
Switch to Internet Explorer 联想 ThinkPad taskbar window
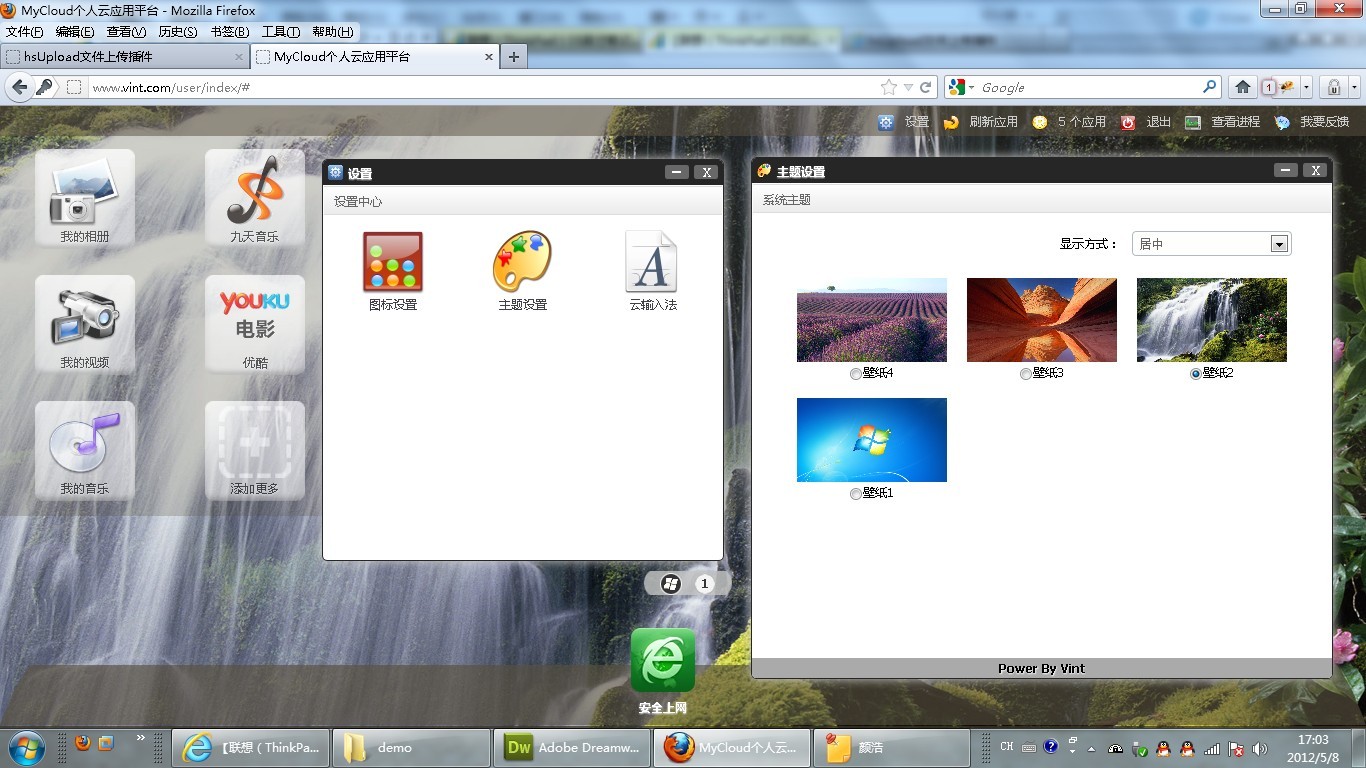(251, 748)
